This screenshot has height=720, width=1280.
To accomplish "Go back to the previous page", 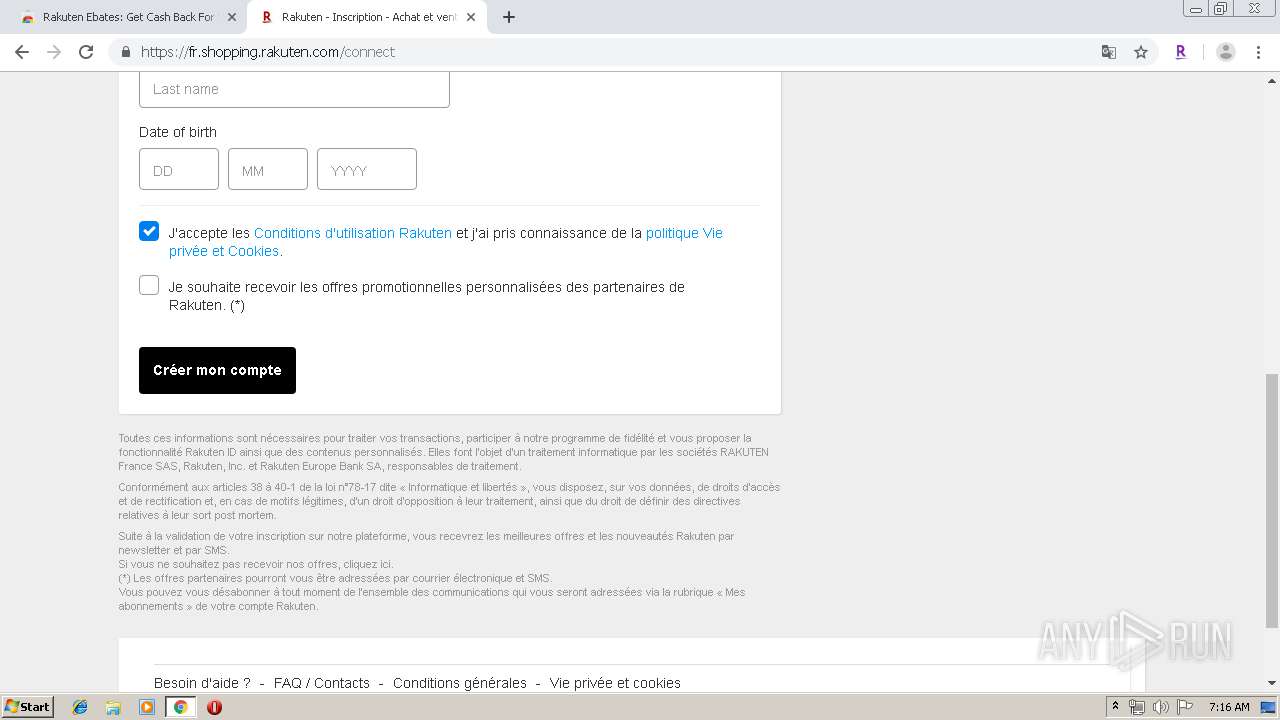I will [22, 52].
